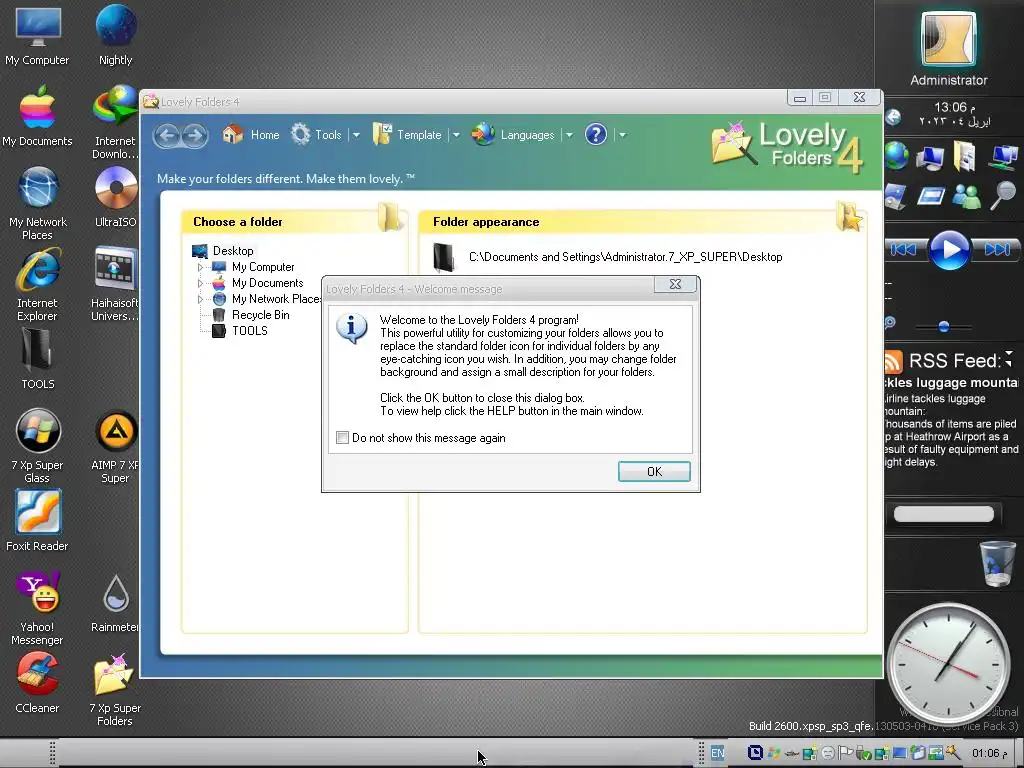Viewport: 1024px width, 768px height.
Task: Open Internet Download Manager desktop icon
Action: (115, 122)
